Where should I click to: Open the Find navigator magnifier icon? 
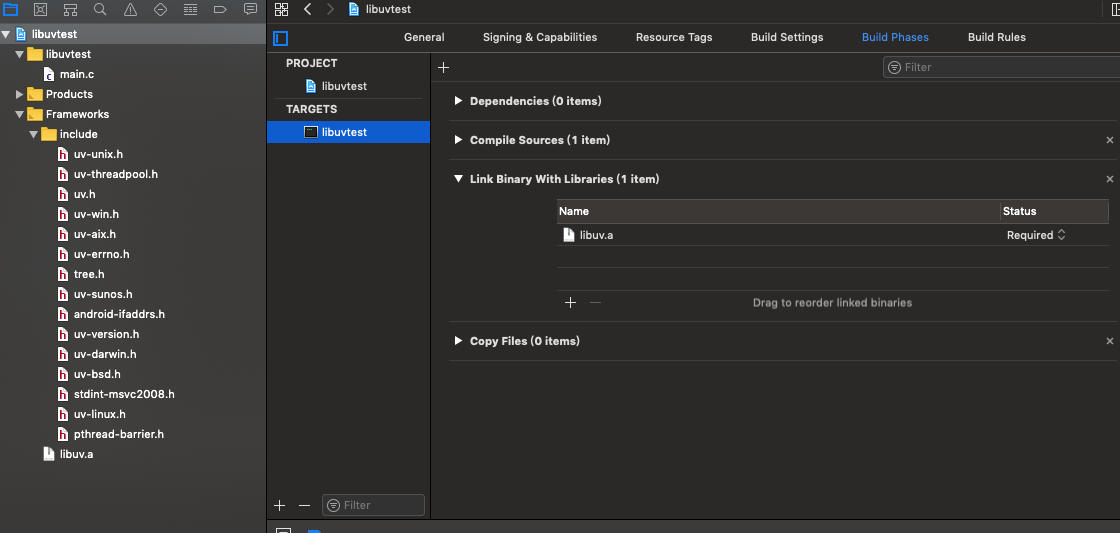point(100,9)
